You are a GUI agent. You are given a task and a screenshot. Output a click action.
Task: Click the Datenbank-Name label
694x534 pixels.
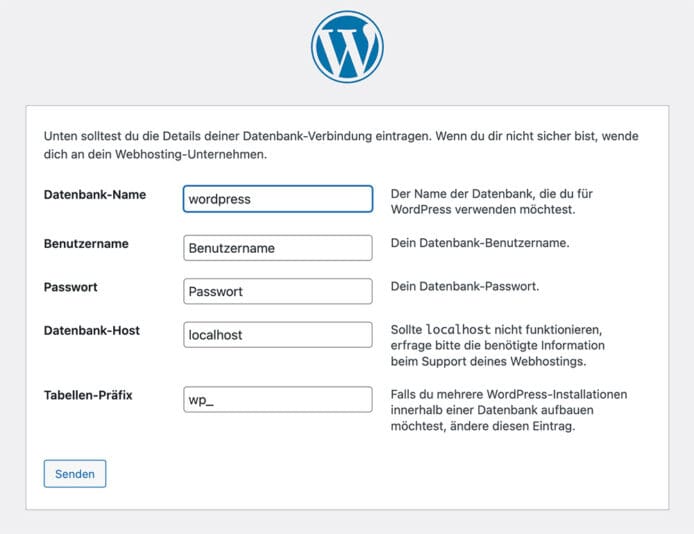pyautogui.click(x=95, y=195)
